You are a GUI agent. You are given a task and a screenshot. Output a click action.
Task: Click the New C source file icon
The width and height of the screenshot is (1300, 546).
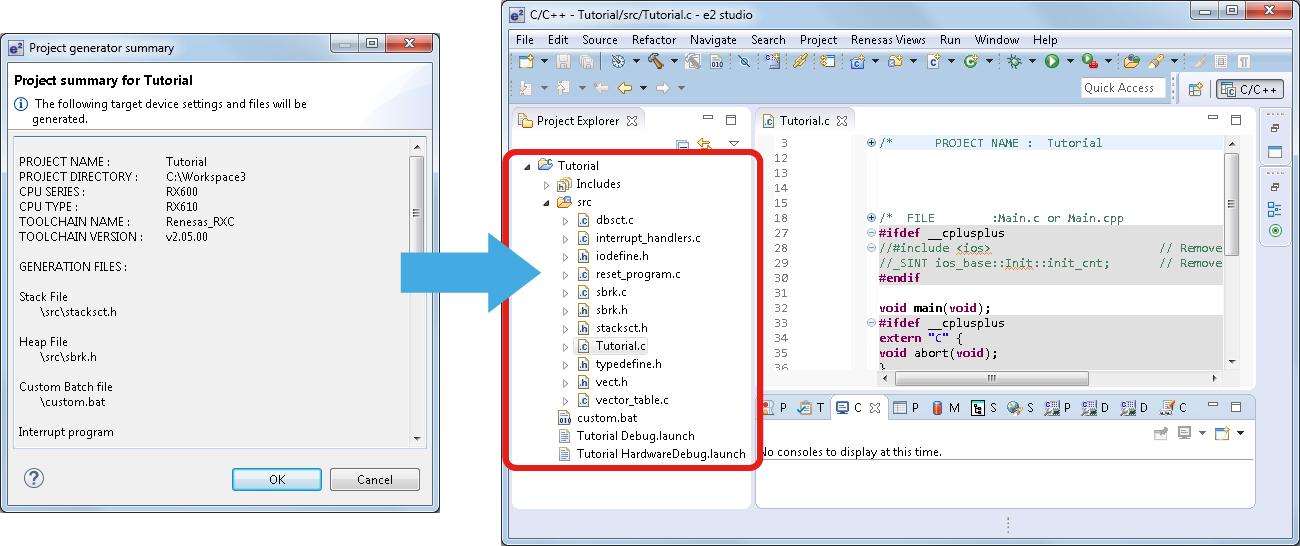[933, 62]
